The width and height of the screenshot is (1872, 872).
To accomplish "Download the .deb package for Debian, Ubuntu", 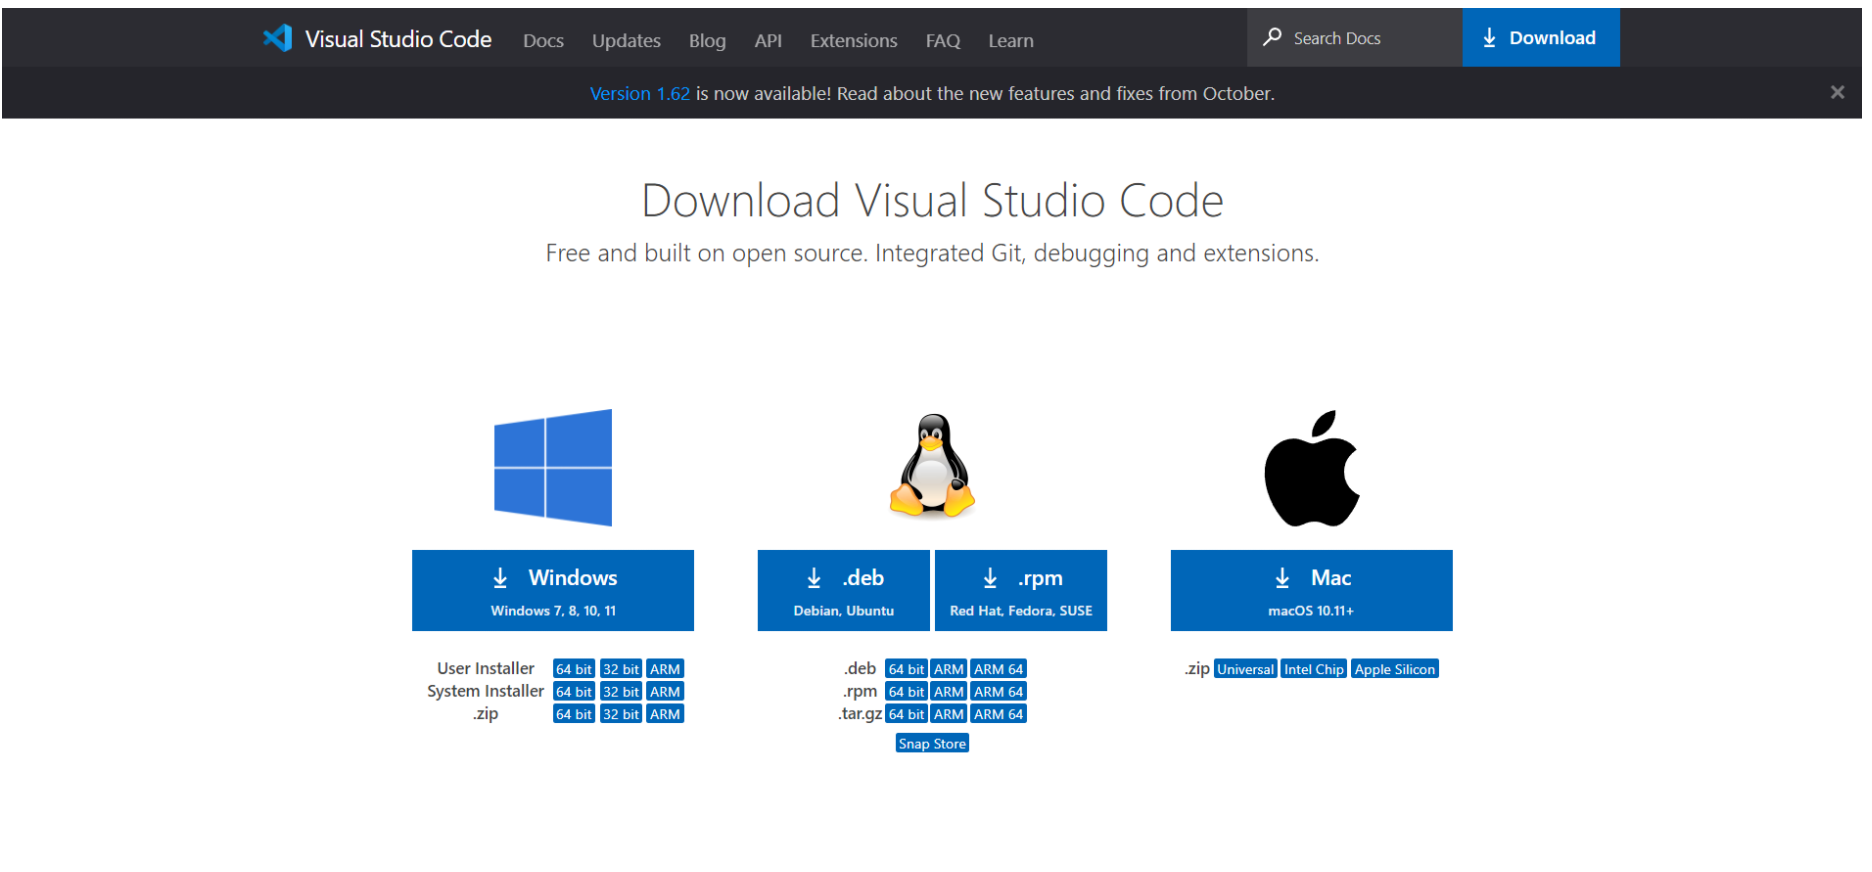I will (x=843, y=590).
